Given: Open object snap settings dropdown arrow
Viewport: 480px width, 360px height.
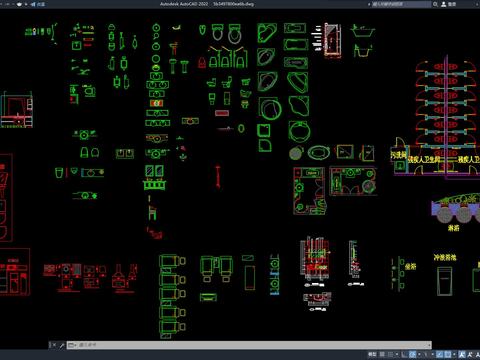Looking at the screenshot, I should (x=454, y=354).
